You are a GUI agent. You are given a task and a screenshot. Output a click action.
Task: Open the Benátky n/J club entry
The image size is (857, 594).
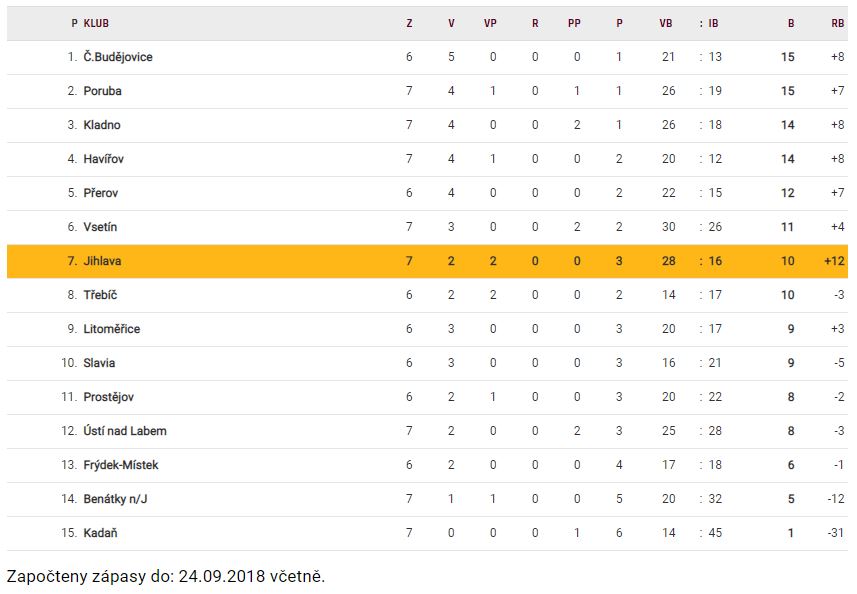click(114, 499)
